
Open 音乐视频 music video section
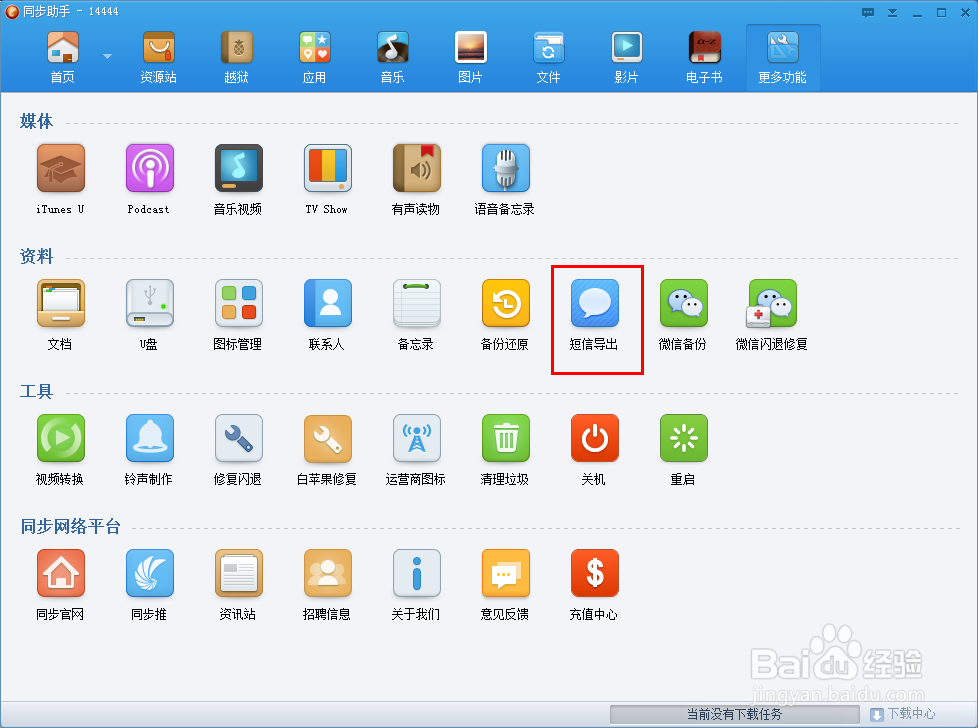pos(238,168)
